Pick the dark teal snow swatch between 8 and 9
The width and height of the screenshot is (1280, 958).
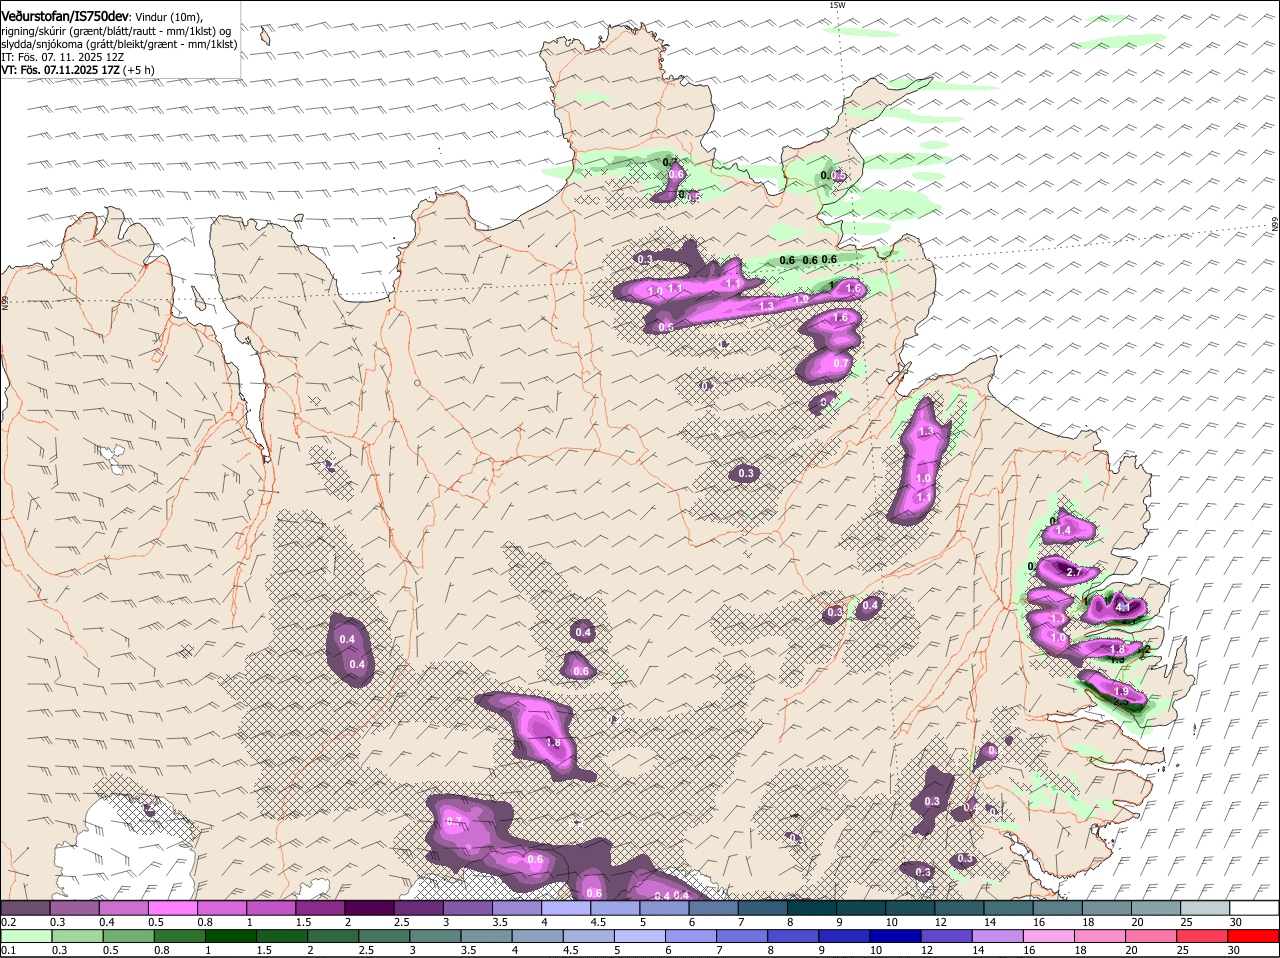(812, 908)
